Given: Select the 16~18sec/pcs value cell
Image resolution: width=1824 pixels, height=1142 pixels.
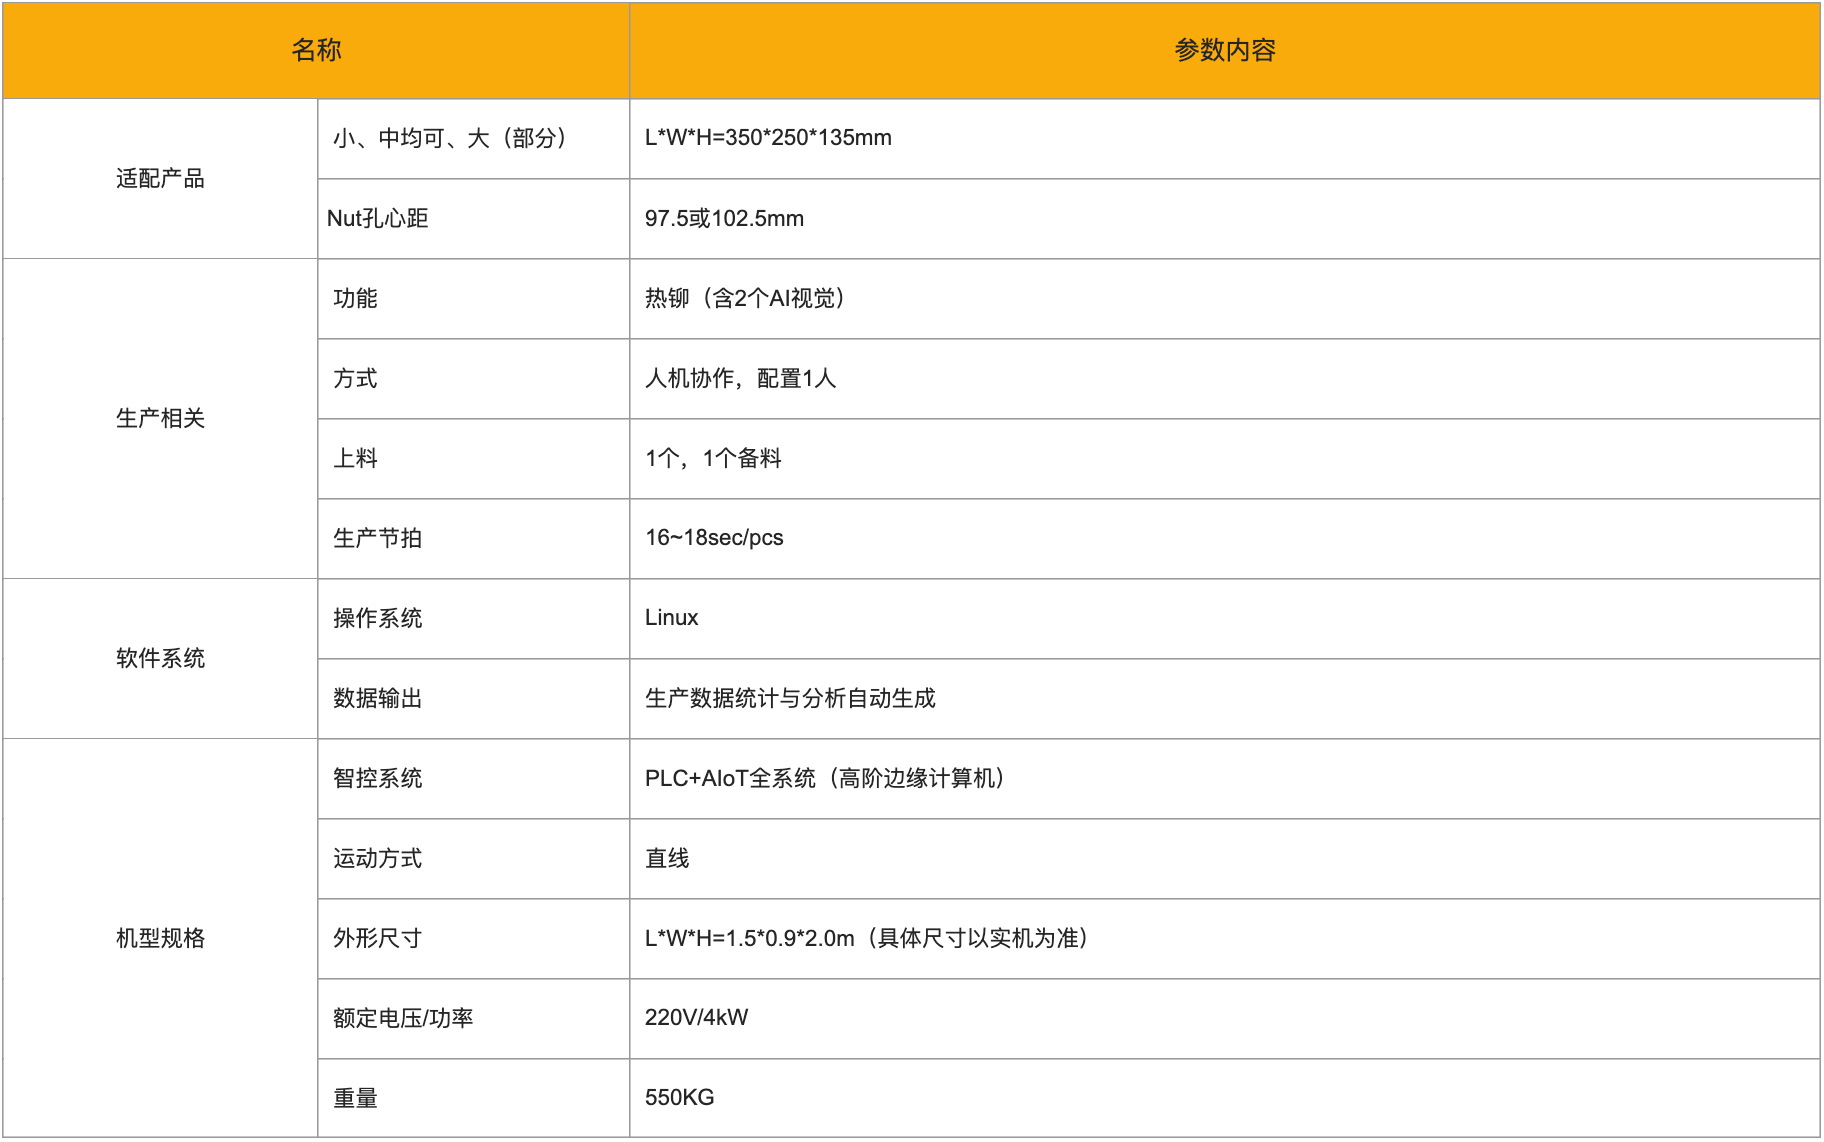Looking at the screenshot, I should tap(714, 538).
